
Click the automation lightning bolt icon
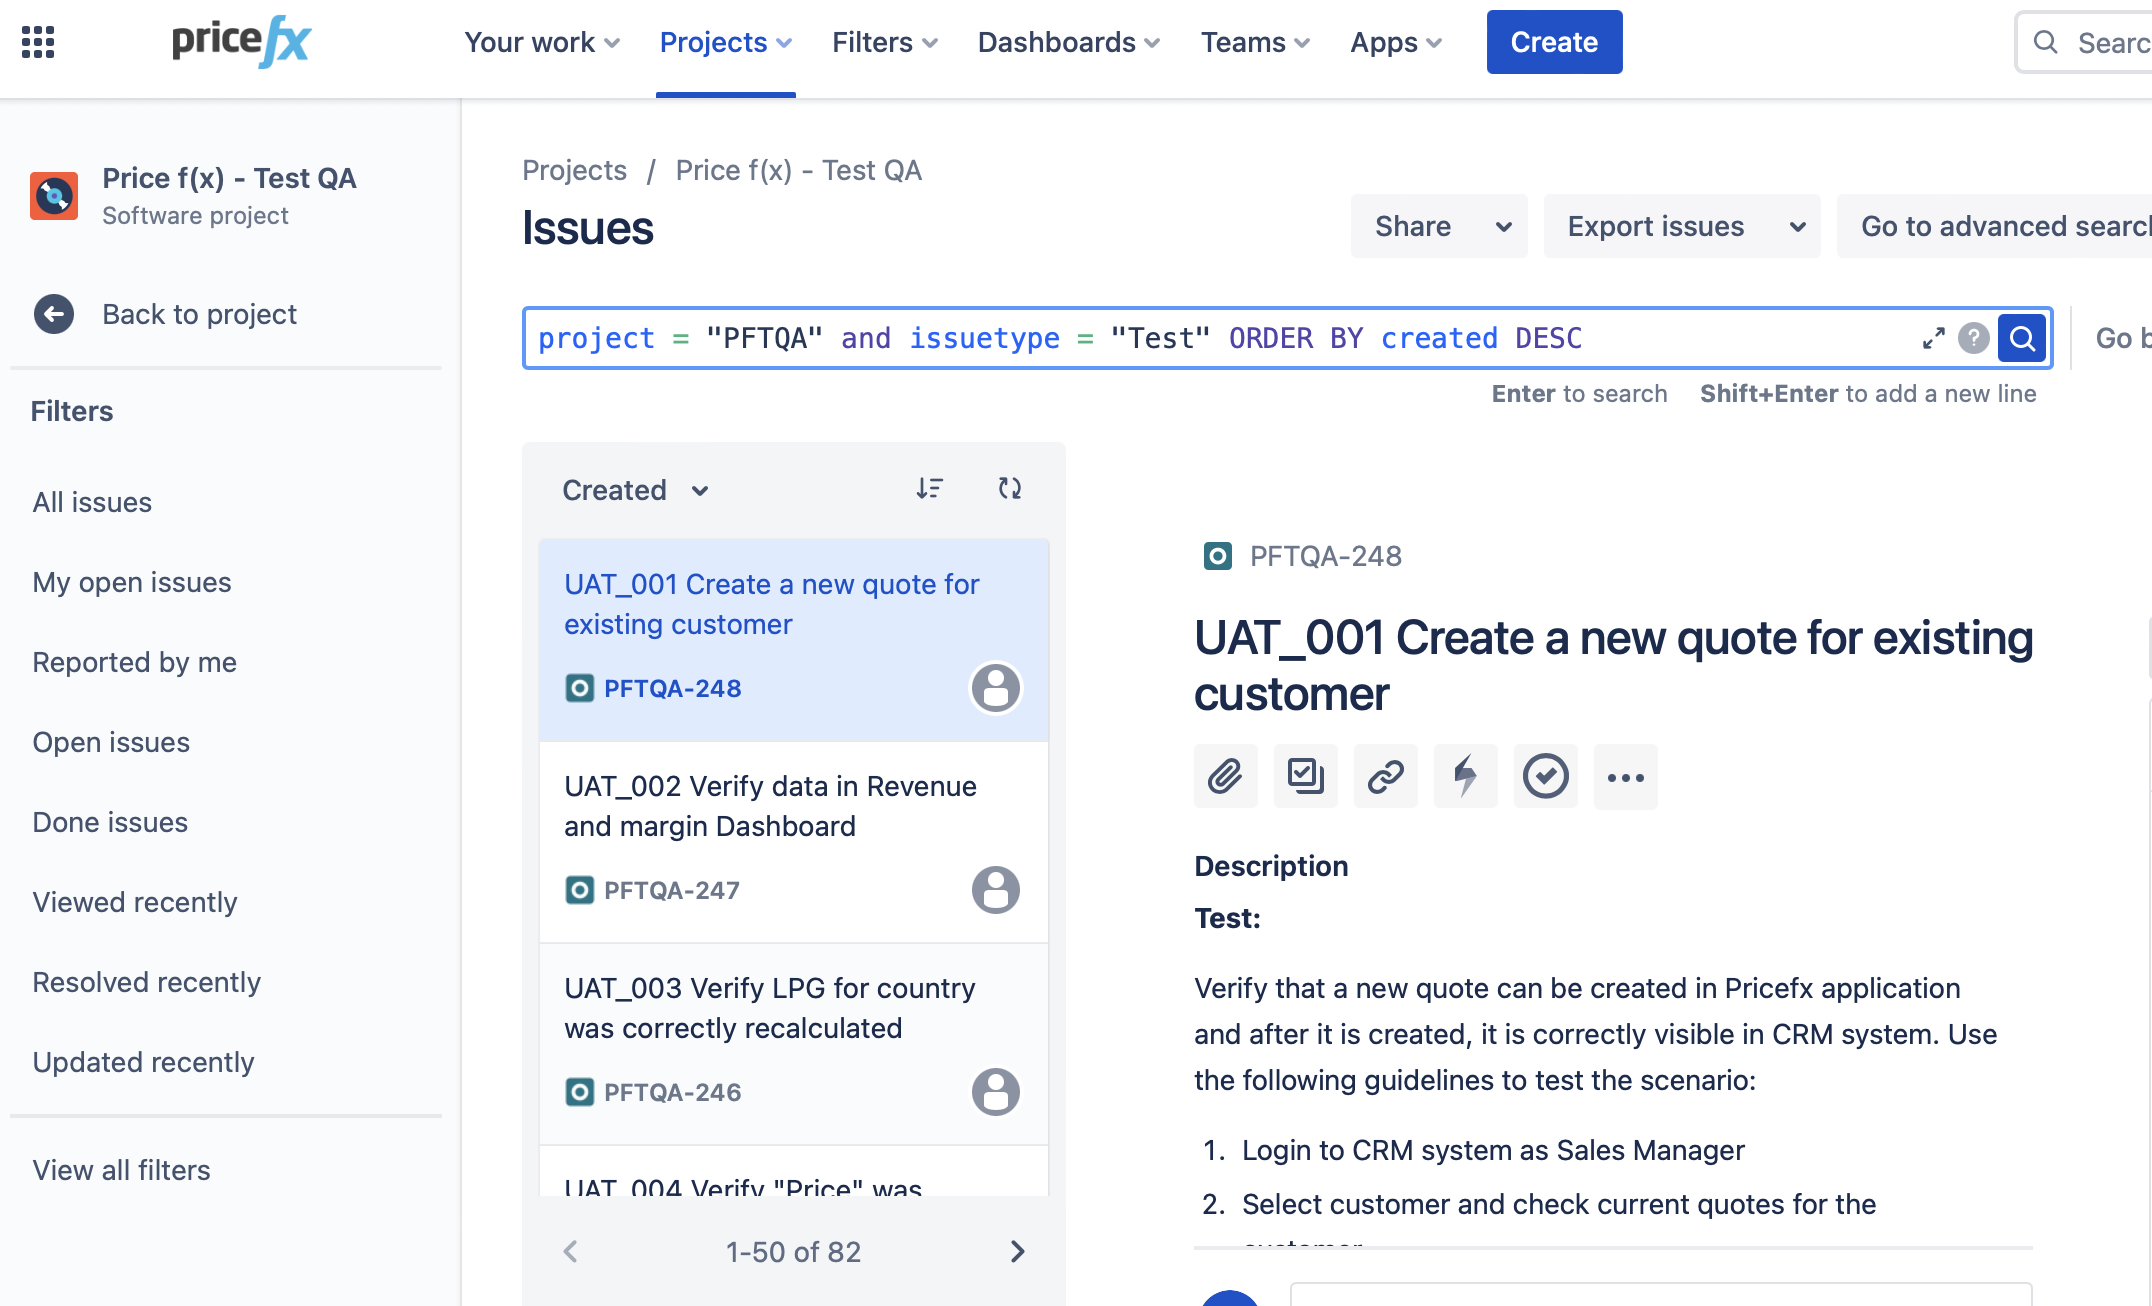[x=1465, y=776]
